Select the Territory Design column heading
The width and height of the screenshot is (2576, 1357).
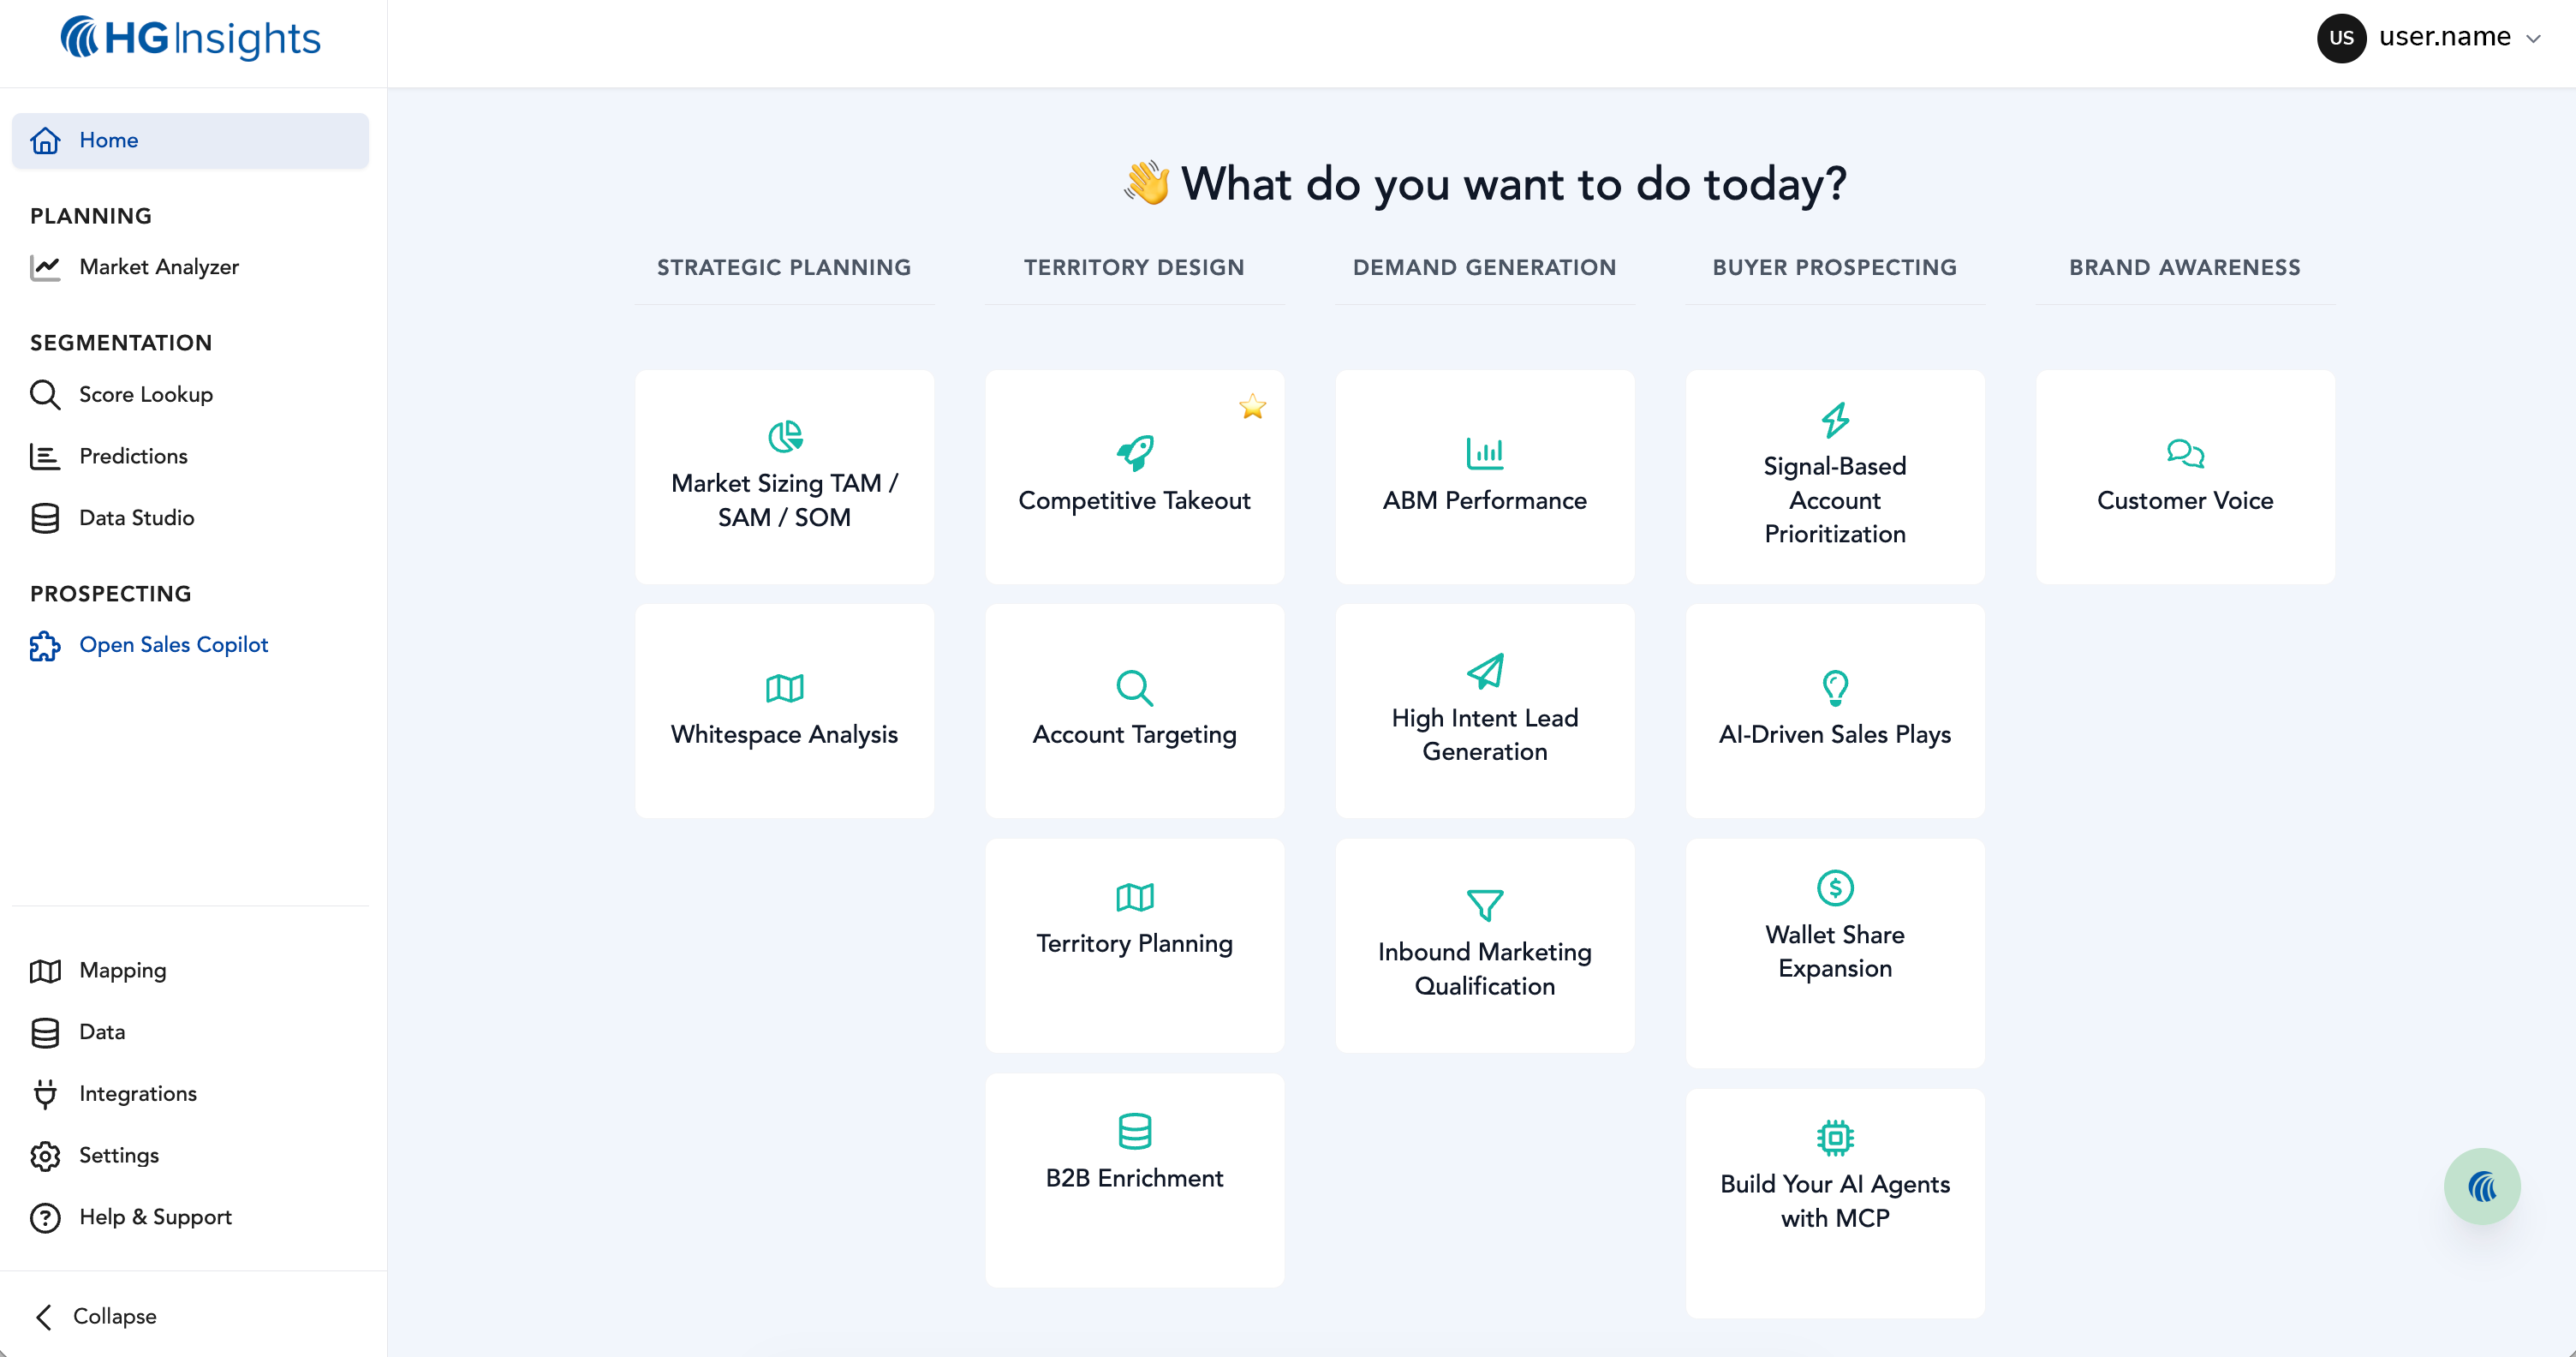click(x=1134, y=267)
